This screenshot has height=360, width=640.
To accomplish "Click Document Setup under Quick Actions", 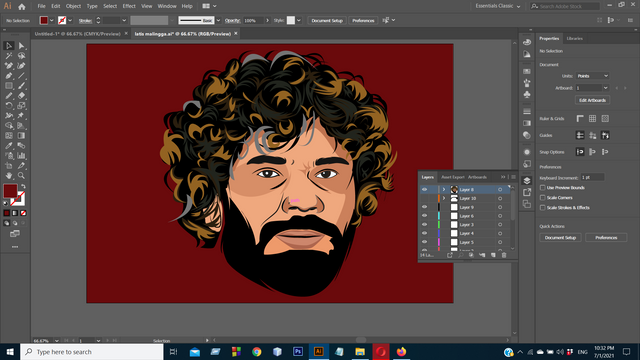I will pos(560,238).
